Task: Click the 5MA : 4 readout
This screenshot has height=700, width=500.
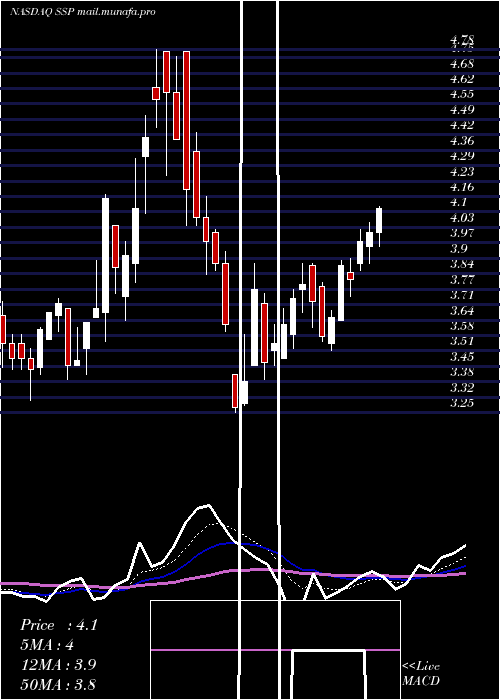Action: click(x=47, y=645)
